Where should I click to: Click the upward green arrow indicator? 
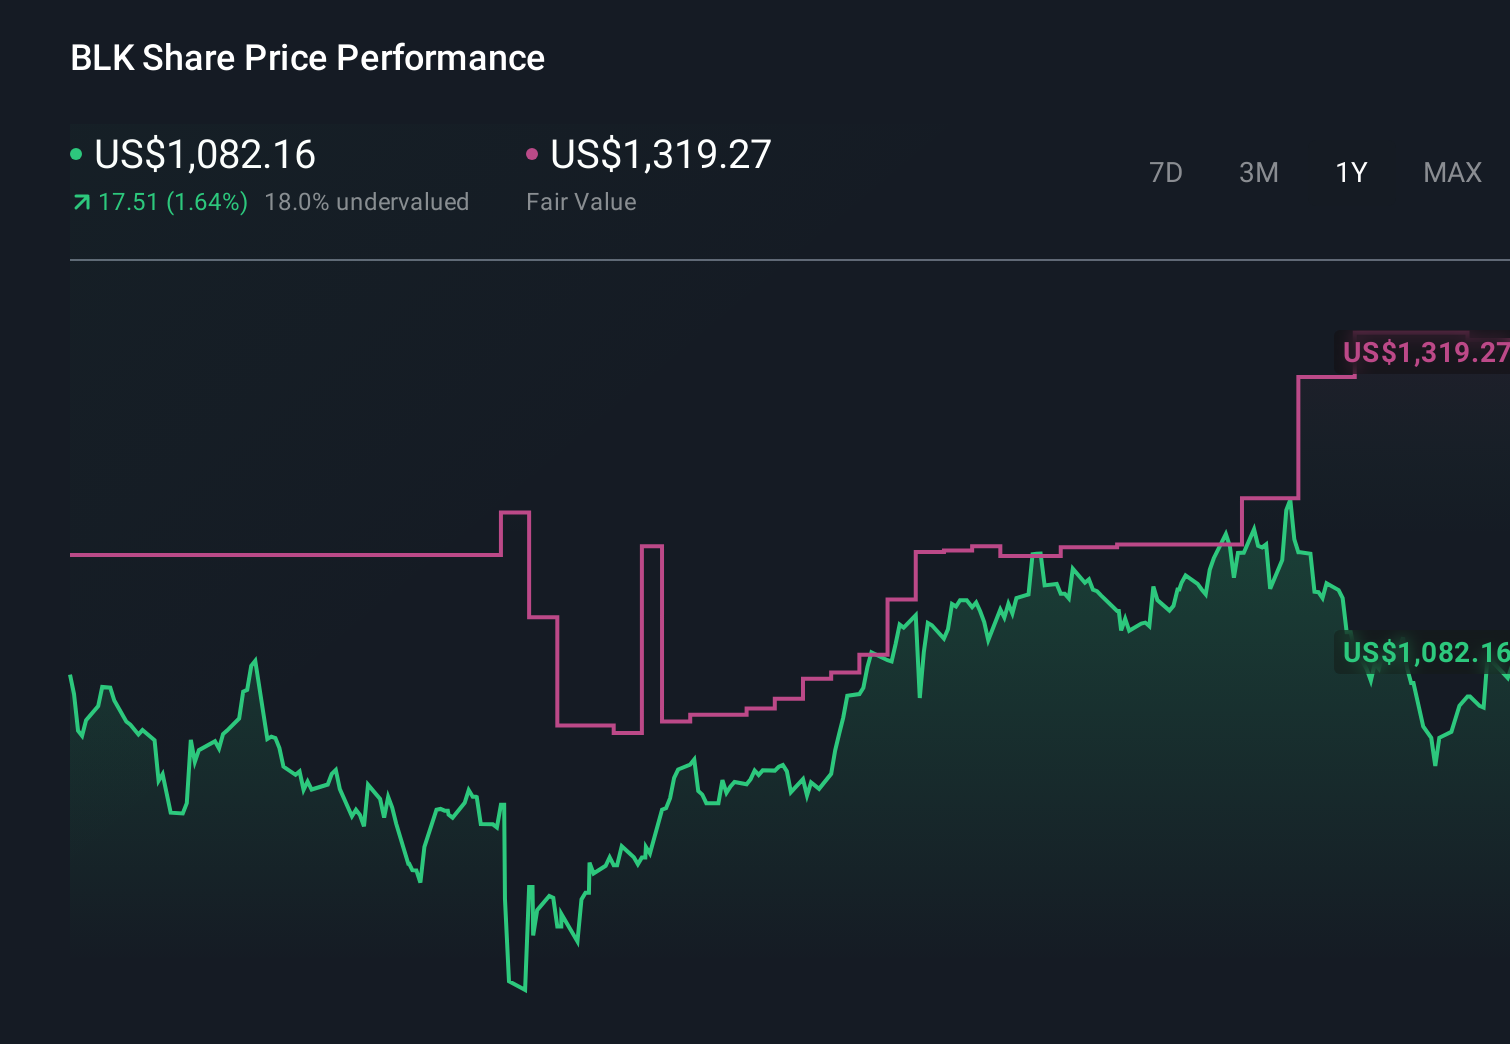(80, 201)
